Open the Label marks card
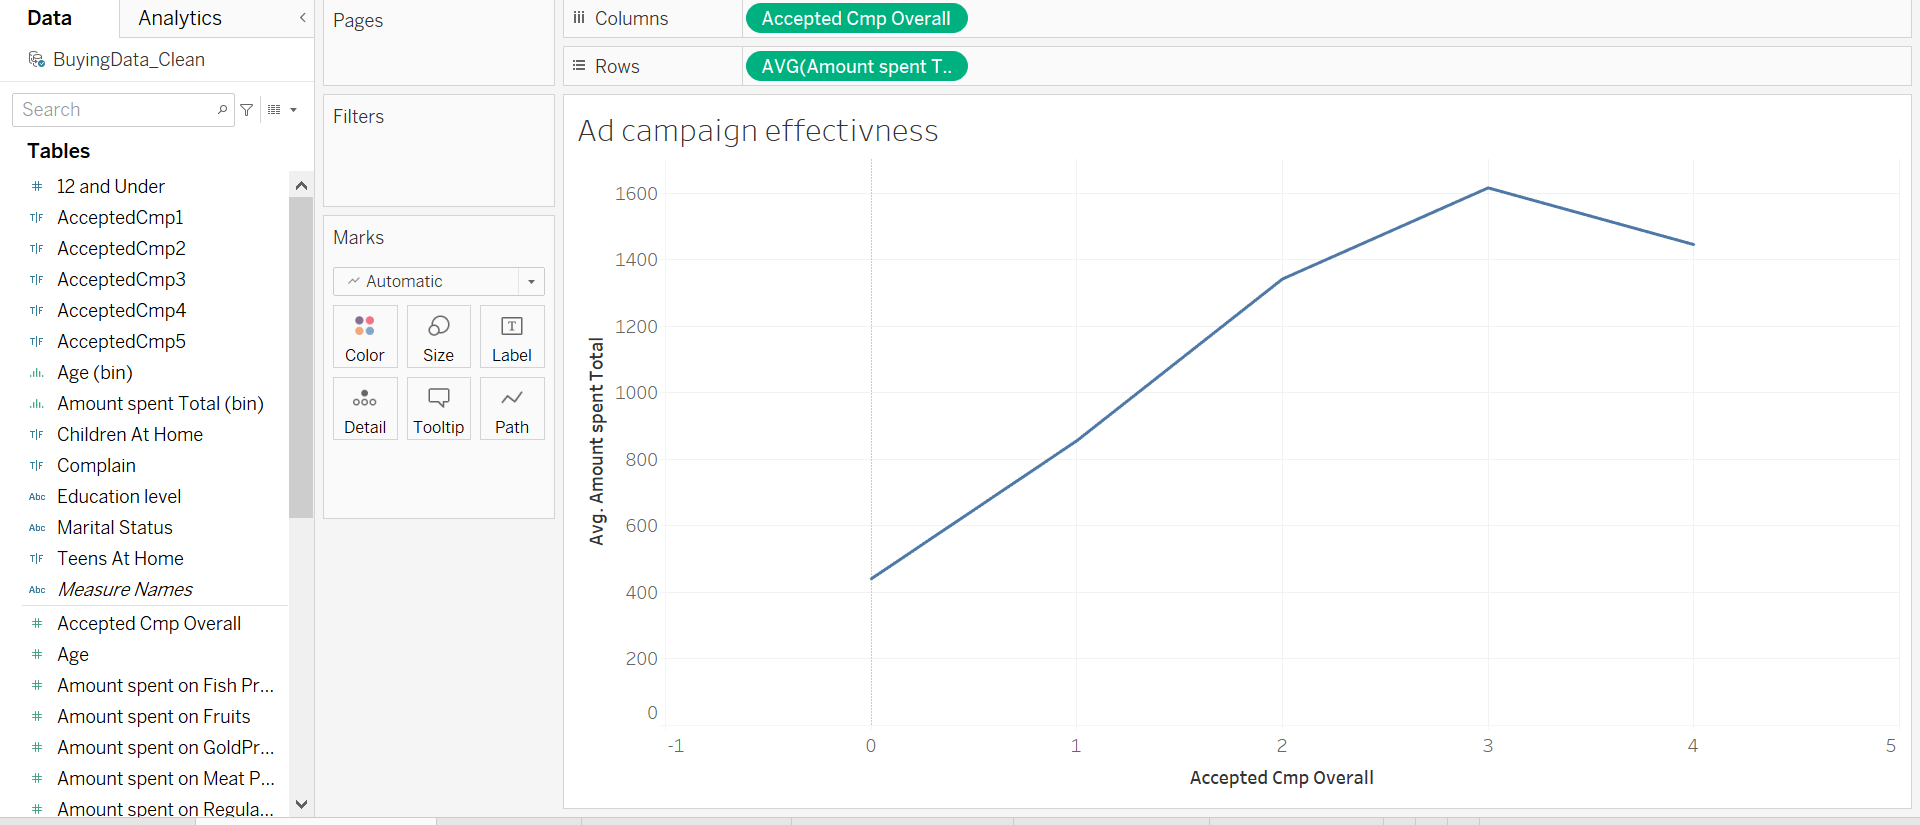 512,337
